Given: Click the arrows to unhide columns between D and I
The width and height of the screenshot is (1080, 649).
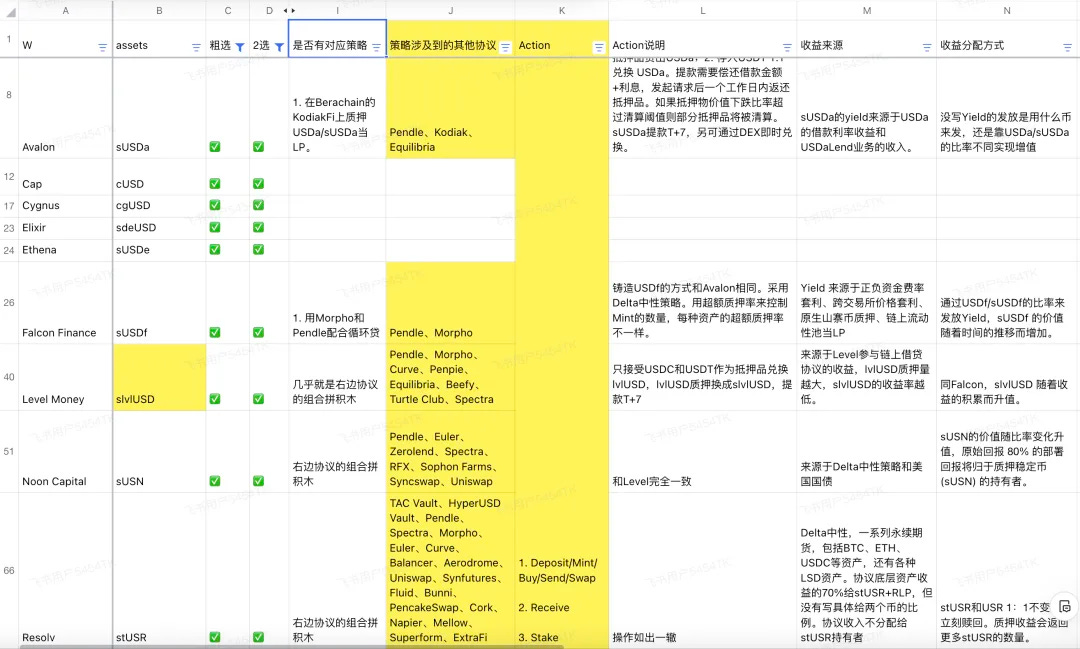Looking at the screenshot, I should [288, 9].
